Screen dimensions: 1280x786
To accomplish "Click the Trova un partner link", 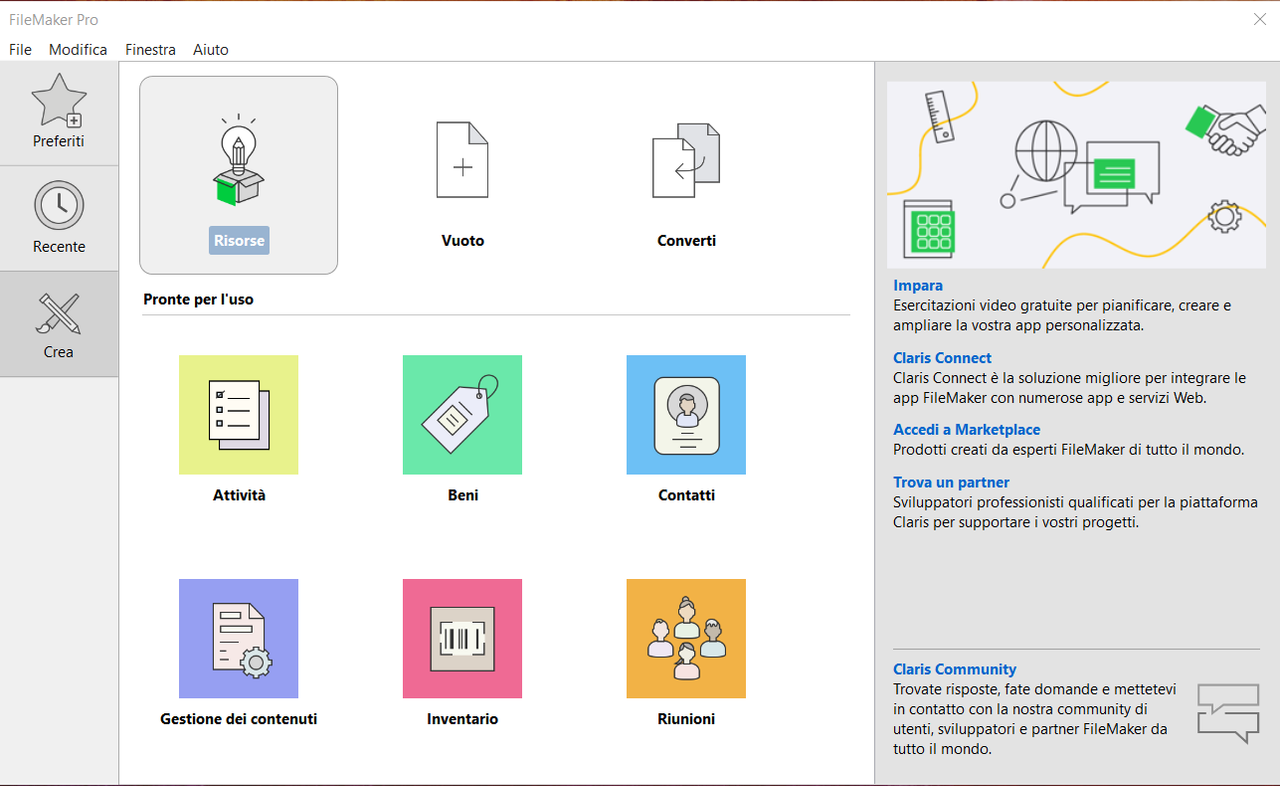I will (951, 482).
